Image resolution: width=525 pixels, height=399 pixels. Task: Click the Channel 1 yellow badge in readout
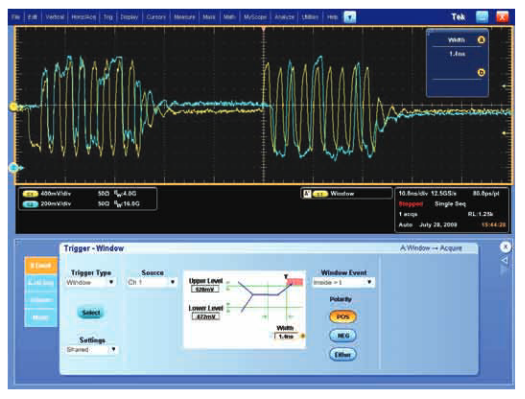tap(30, 194)
